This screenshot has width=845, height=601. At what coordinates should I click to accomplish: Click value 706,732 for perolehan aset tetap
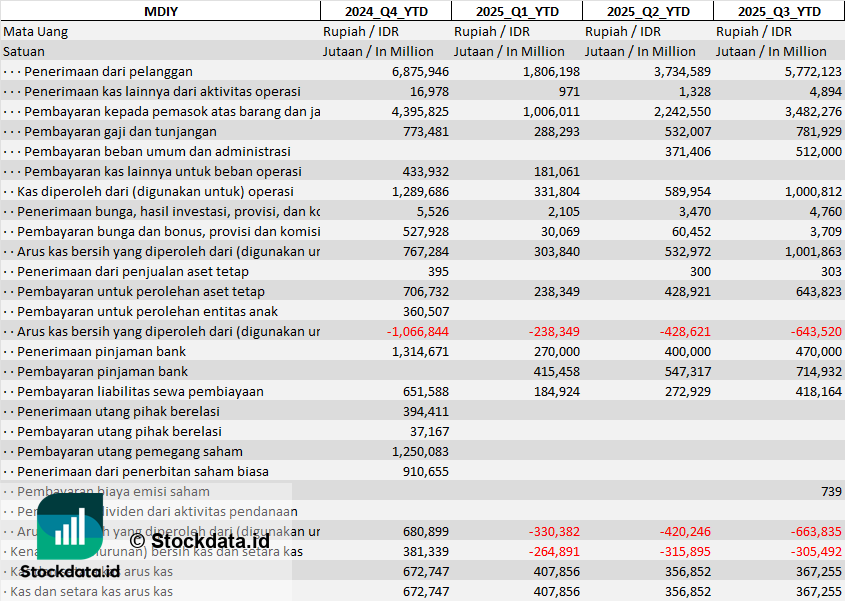pos(426,291)
